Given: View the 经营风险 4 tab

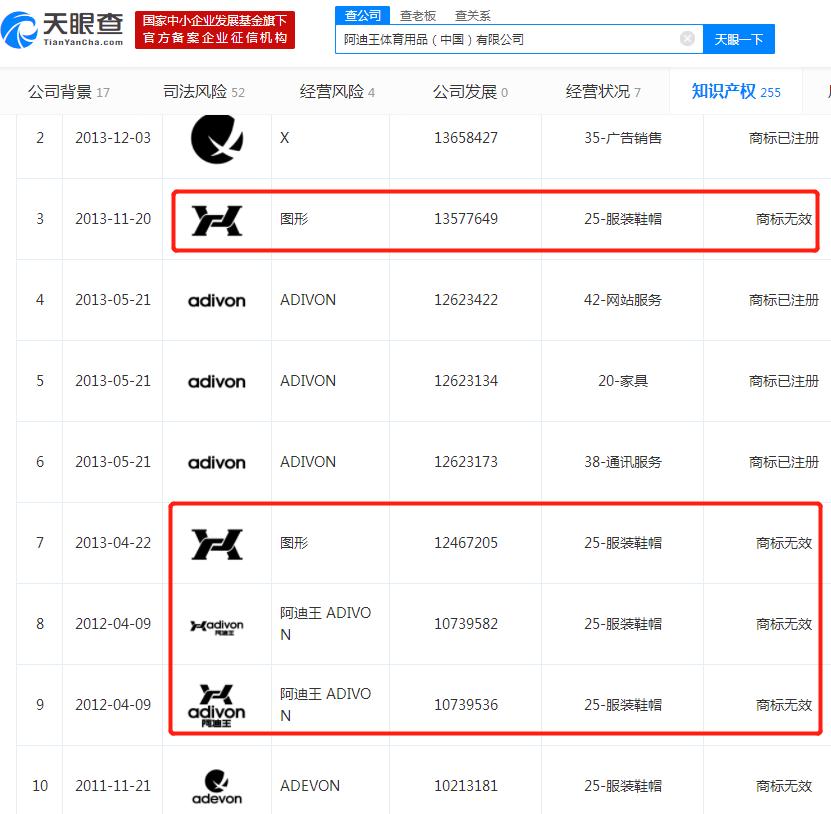Looking at the screenshot, I should (333, 90).
